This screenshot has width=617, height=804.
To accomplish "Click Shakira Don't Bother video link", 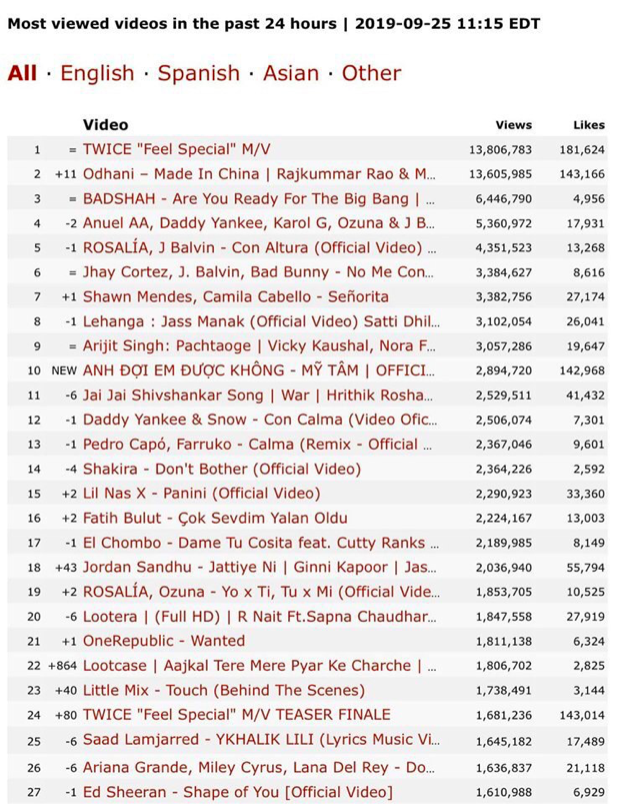I will 222,469.
